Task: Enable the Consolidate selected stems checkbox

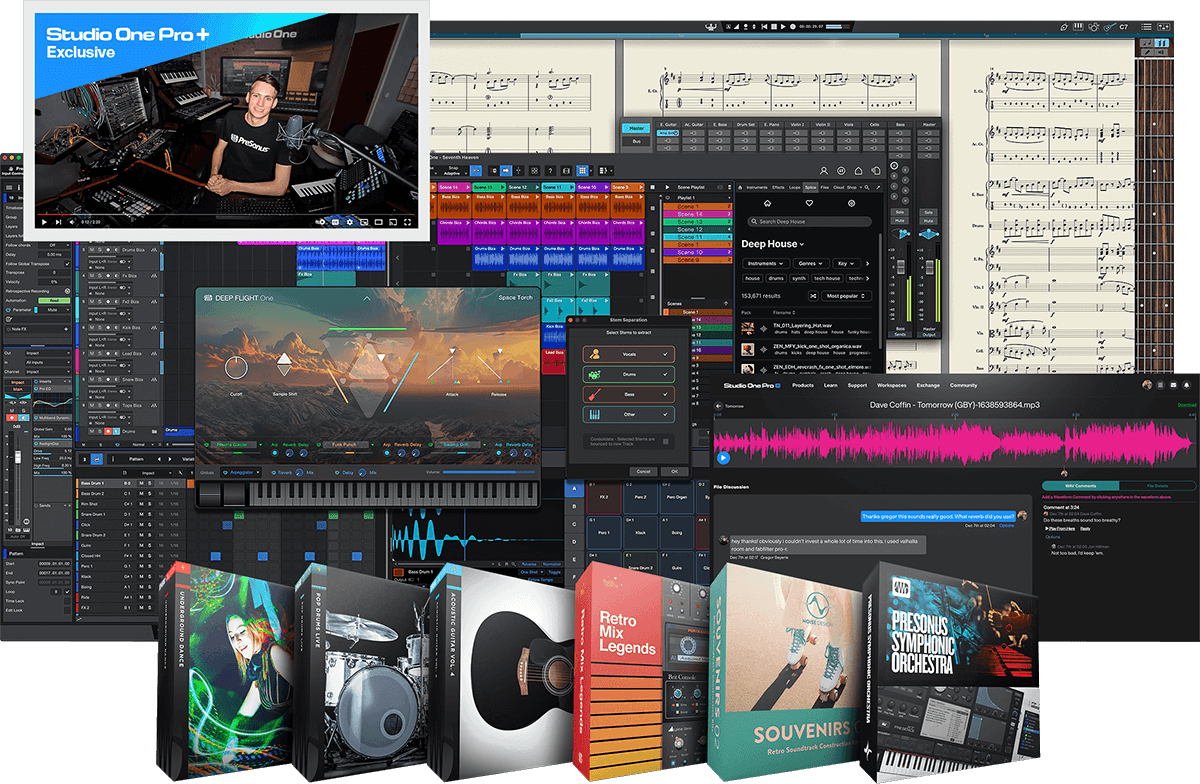Action: [x=667, y=441]
